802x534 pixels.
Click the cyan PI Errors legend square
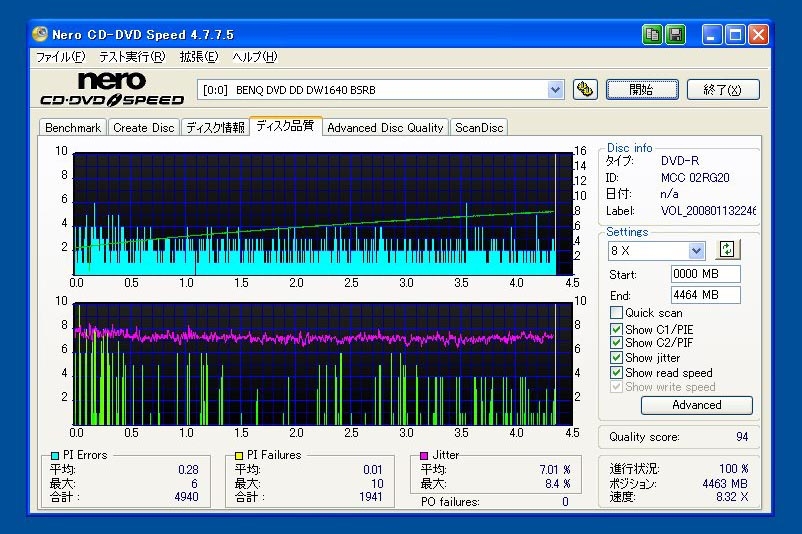[x=55, y=456]
